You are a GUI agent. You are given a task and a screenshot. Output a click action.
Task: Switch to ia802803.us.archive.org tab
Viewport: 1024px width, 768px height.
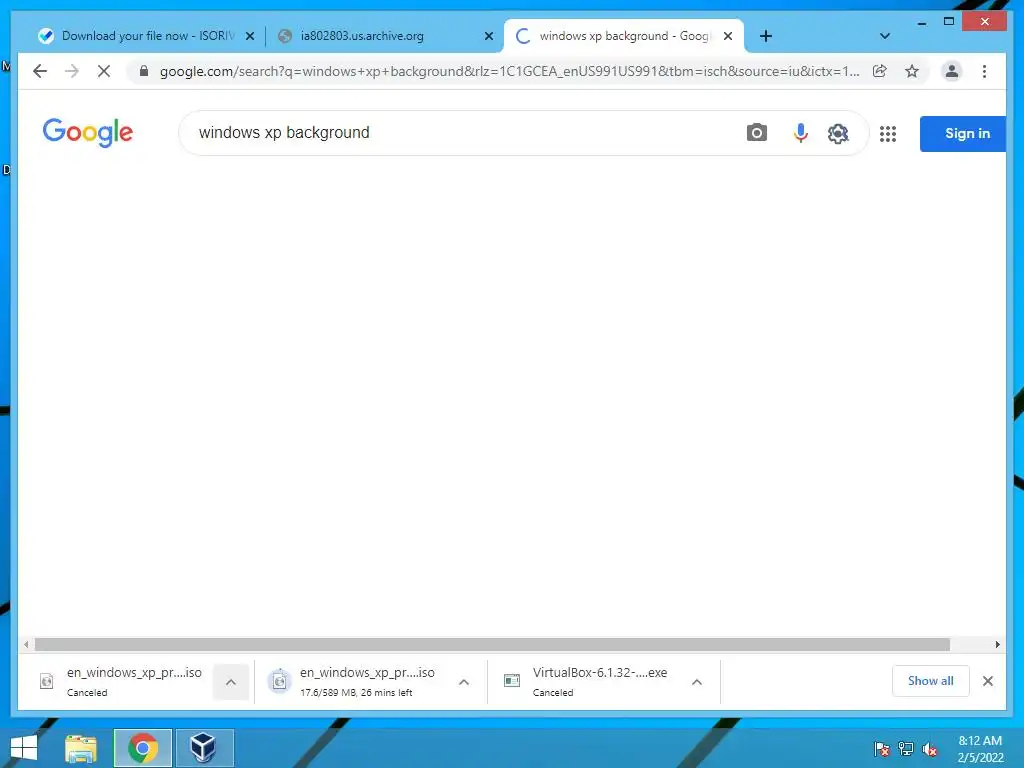pyautogui.click(x=385, y=36)
